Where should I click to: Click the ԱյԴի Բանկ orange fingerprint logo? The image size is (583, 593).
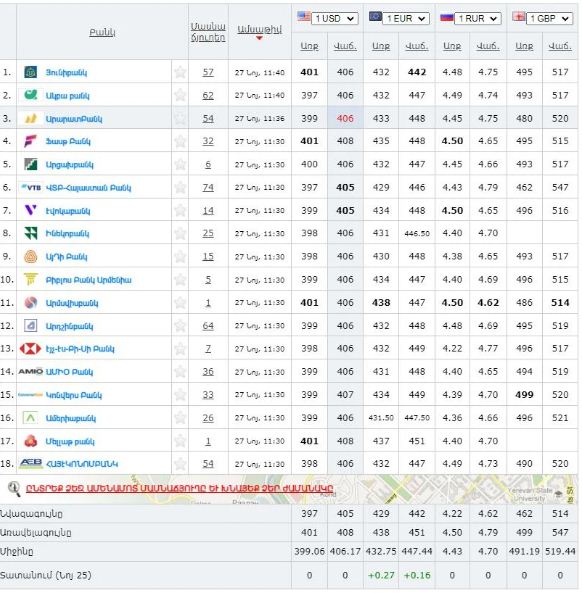pyautogui.click(x=31, y=256)
